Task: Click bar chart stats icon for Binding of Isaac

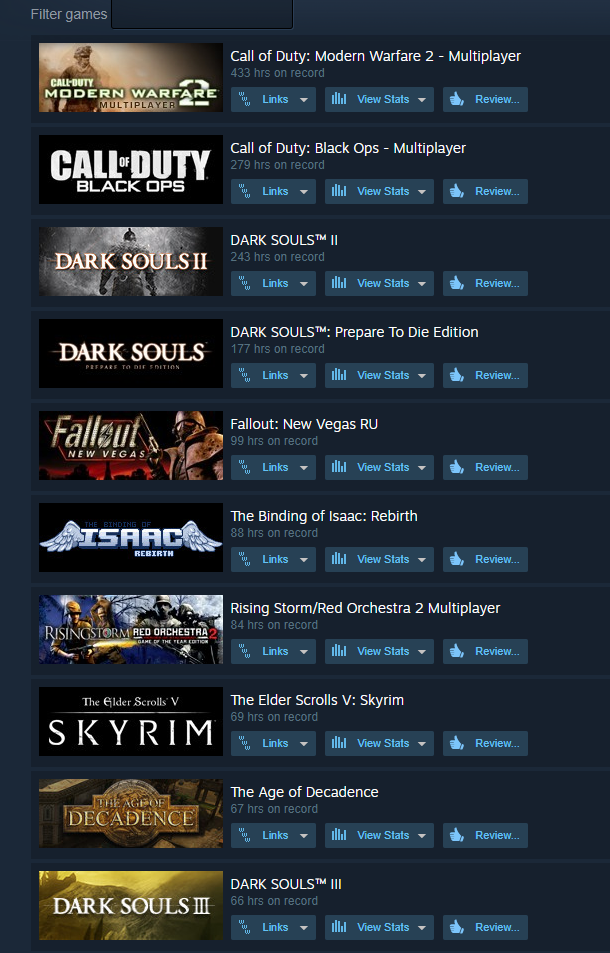Action: tap(339, 559)
